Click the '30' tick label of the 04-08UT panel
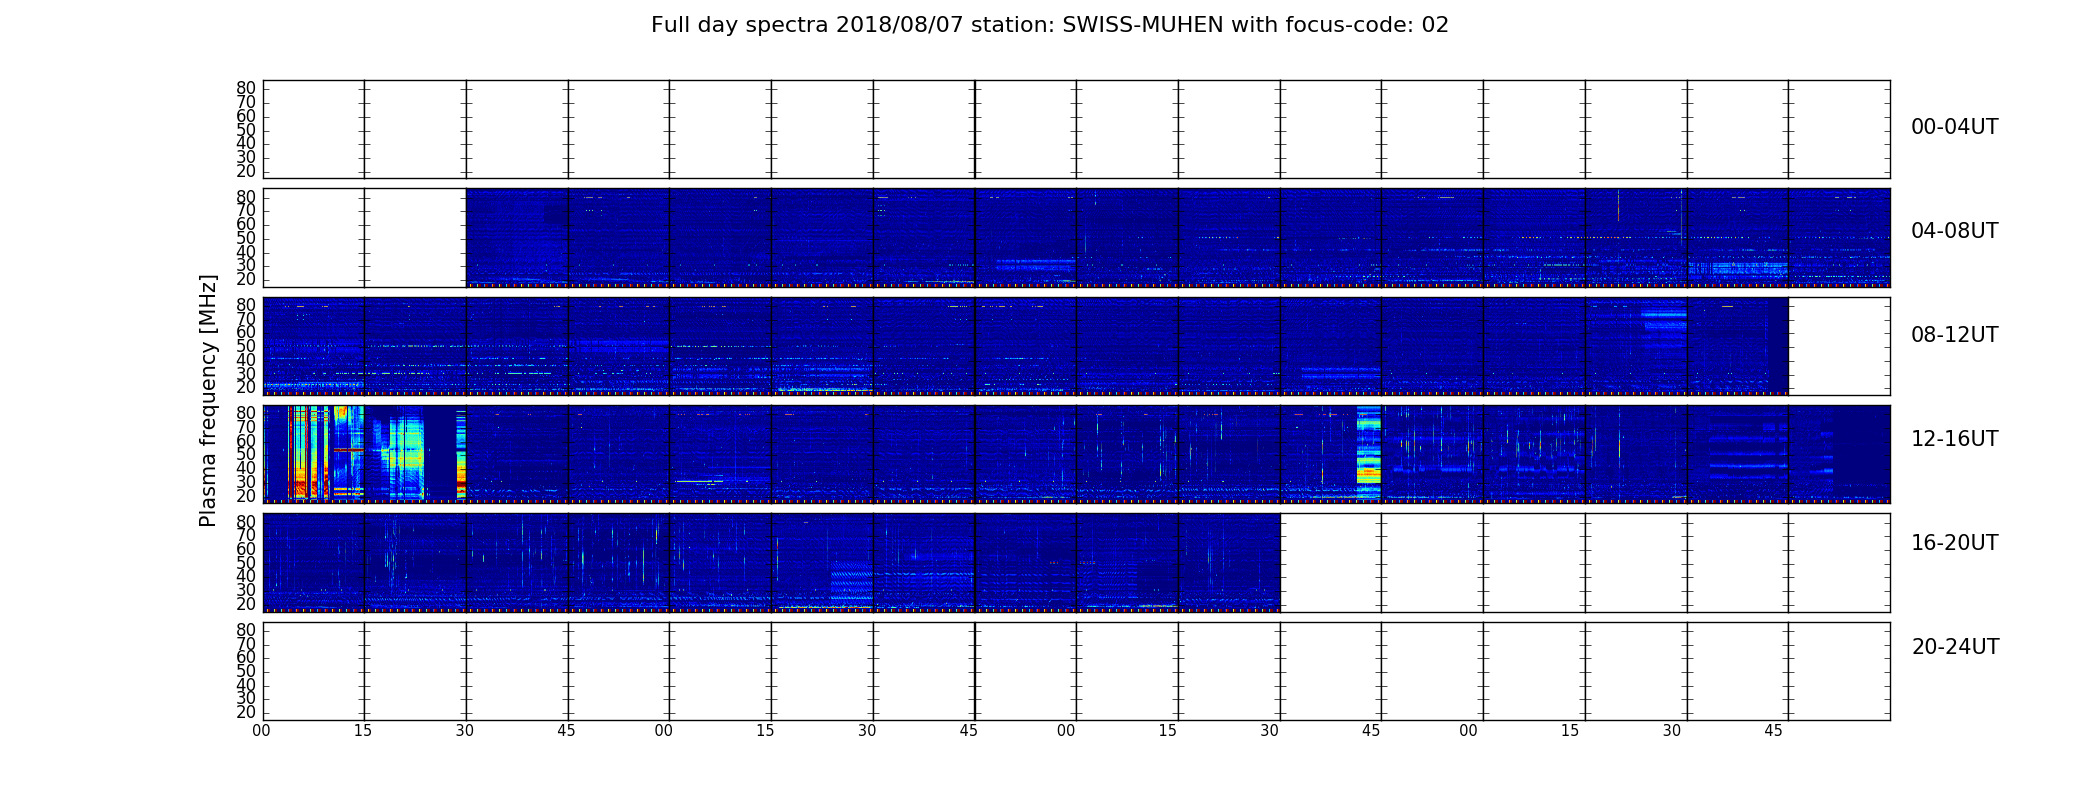Screen dimensions: 2100x800 click(246, 265)
